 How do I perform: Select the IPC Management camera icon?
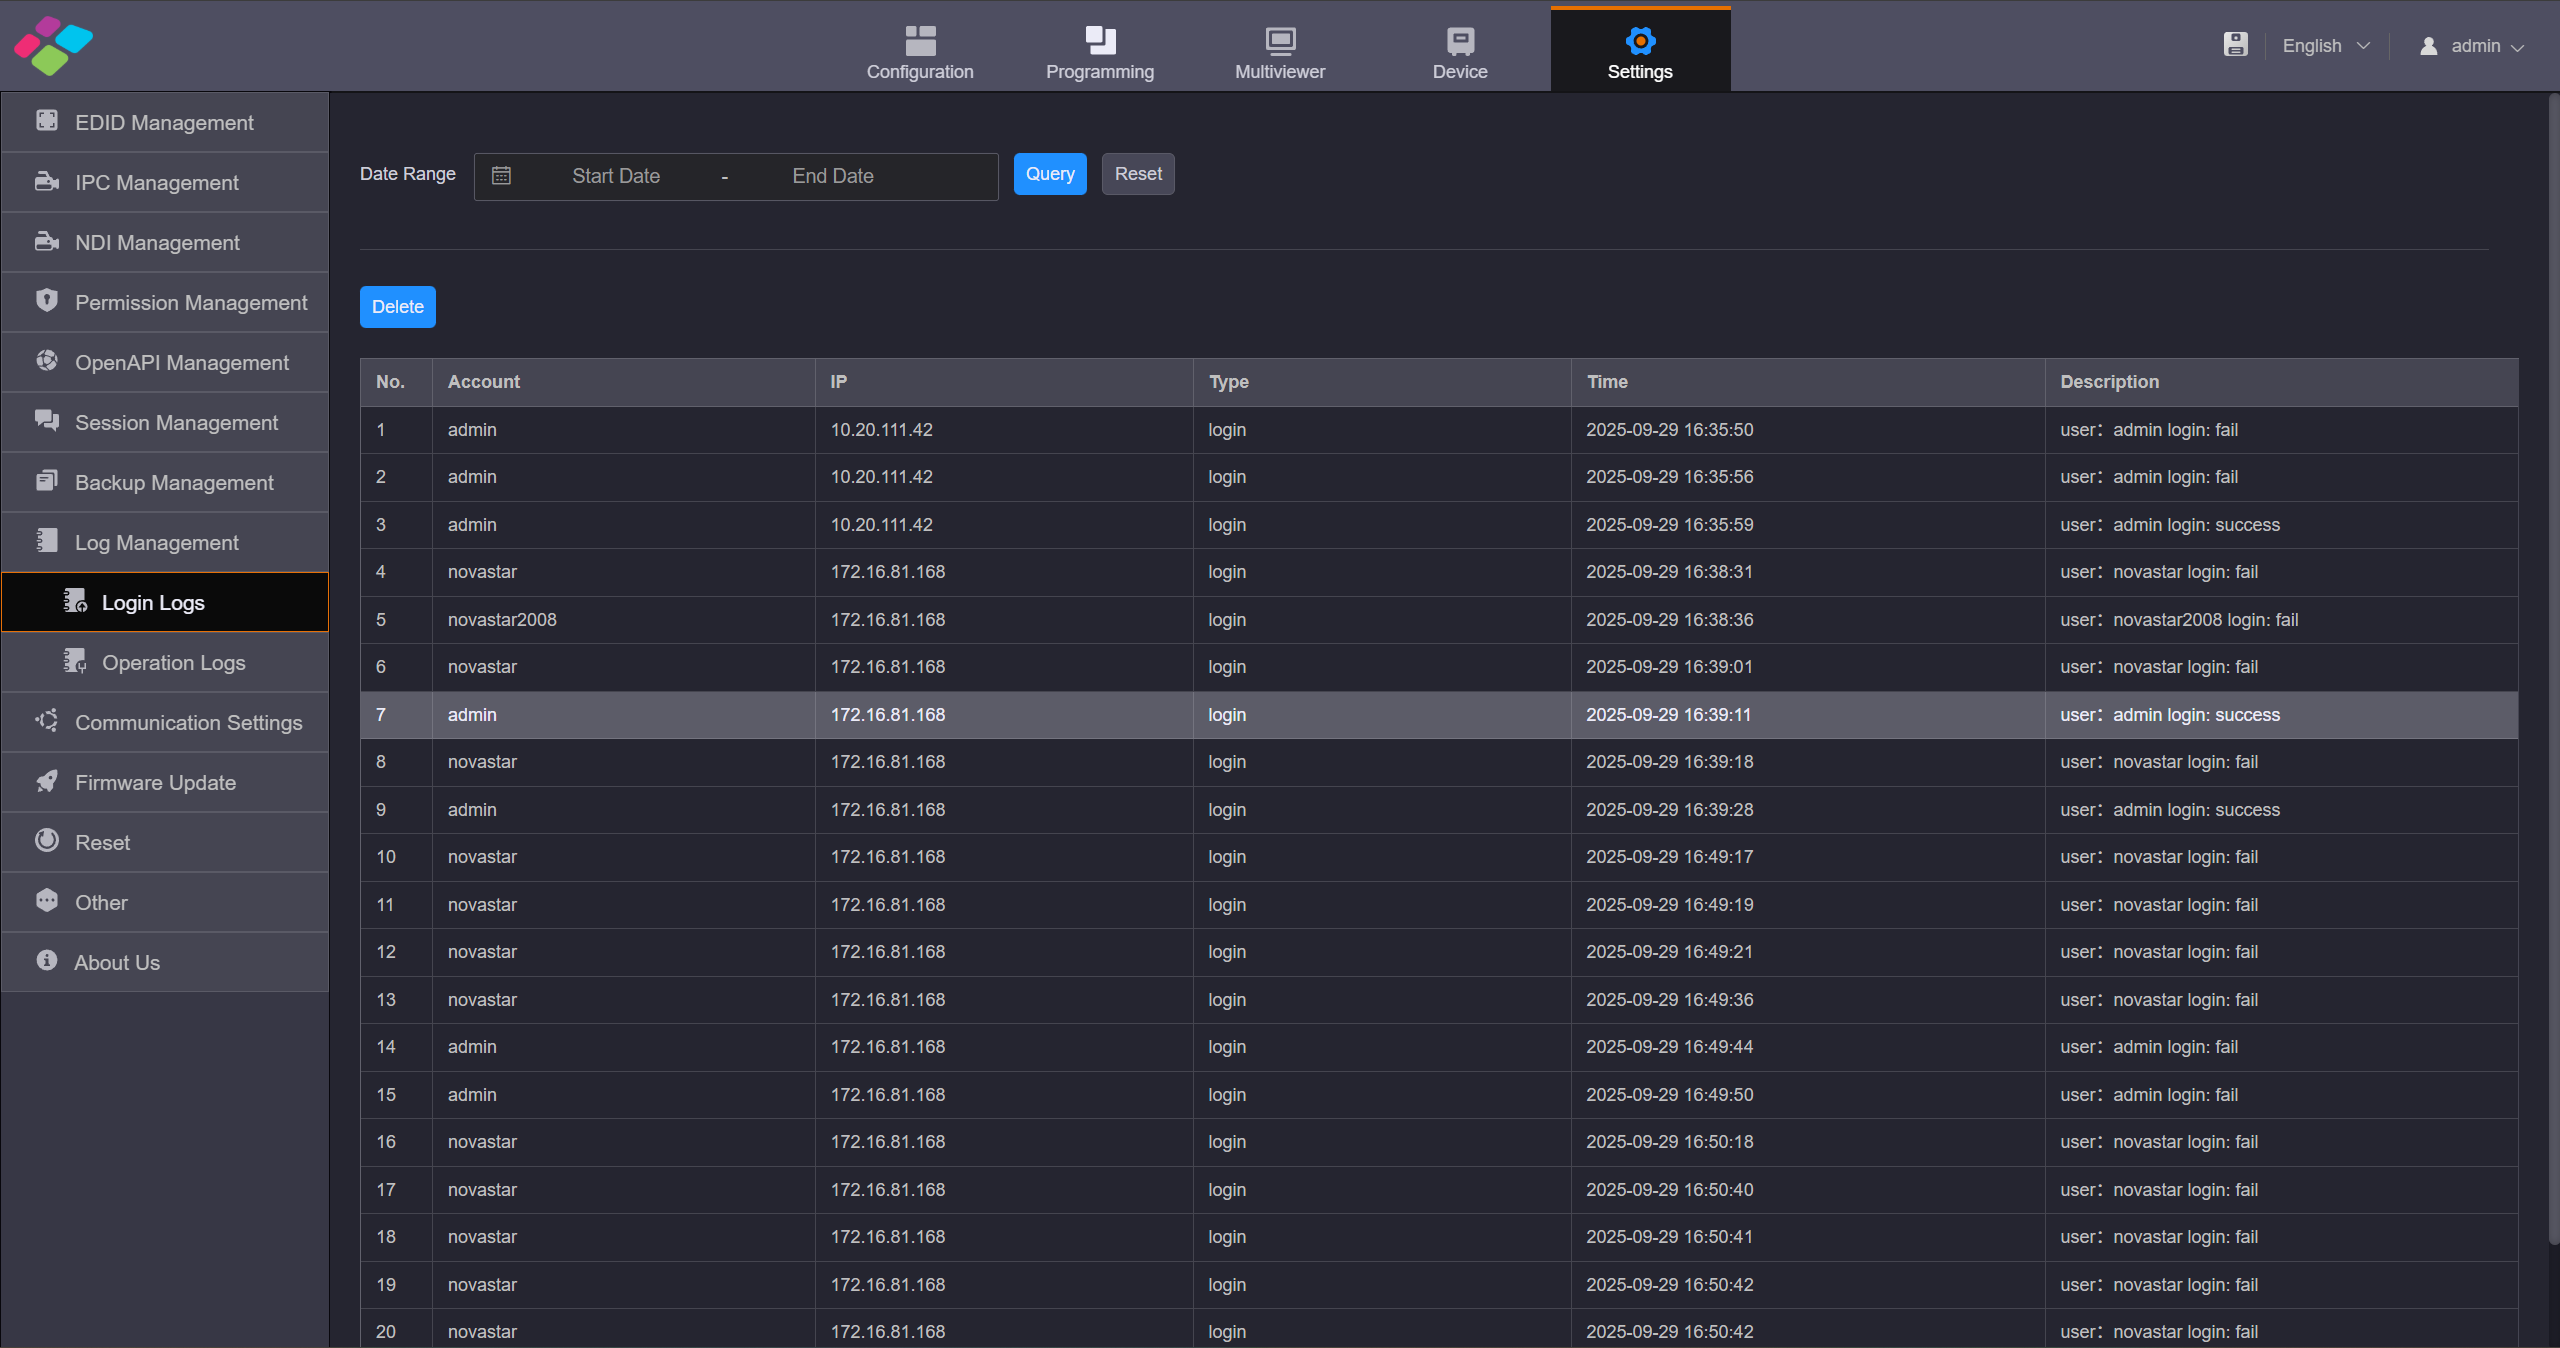point(47,182)
